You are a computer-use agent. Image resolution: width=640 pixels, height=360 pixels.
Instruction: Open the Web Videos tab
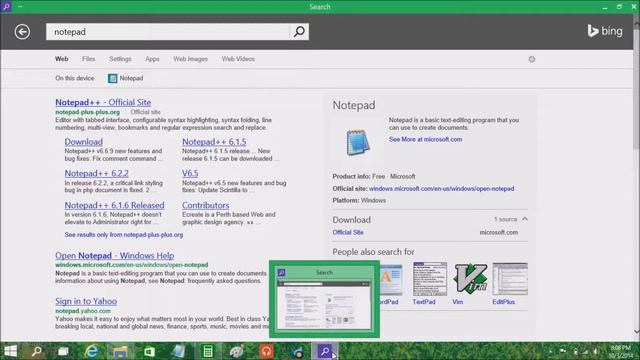238,59
